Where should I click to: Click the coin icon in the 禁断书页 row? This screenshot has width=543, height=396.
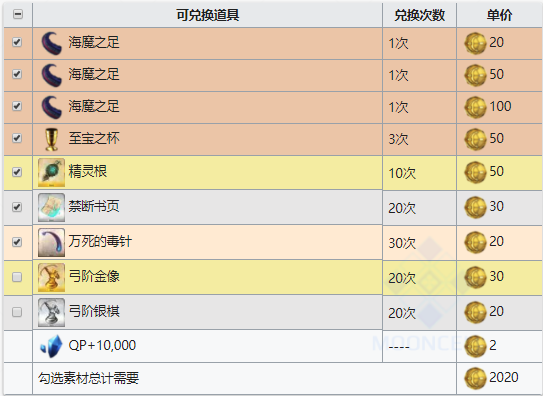coord(475,207)
